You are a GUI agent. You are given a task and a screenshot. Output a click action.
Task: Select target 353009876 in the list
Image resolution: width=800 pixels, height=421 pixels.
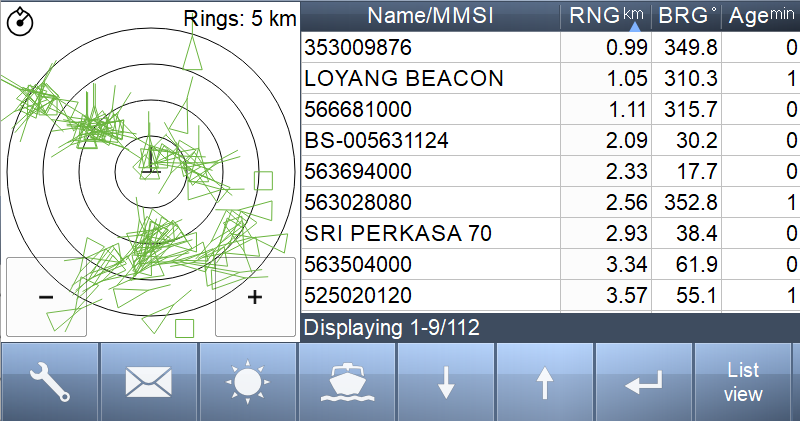click(x=551, y=47)
